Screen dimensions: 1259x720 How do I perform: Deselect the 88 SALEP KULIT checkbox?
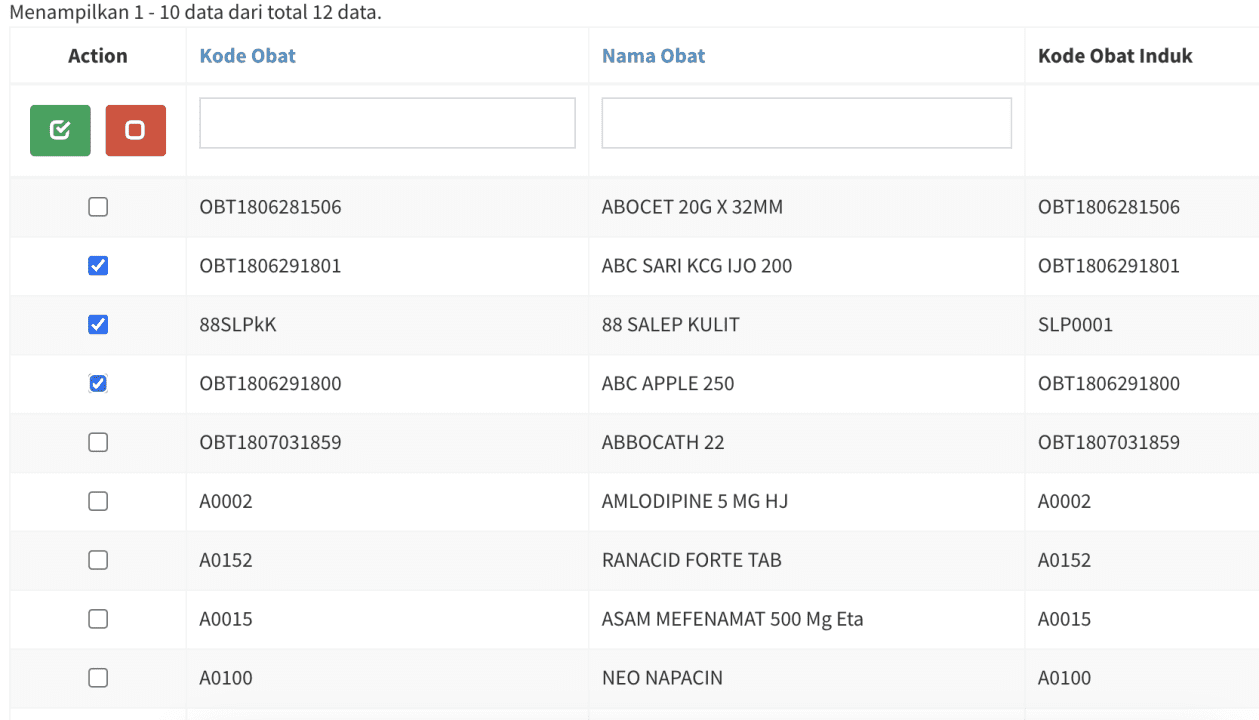tap(98, 325)
